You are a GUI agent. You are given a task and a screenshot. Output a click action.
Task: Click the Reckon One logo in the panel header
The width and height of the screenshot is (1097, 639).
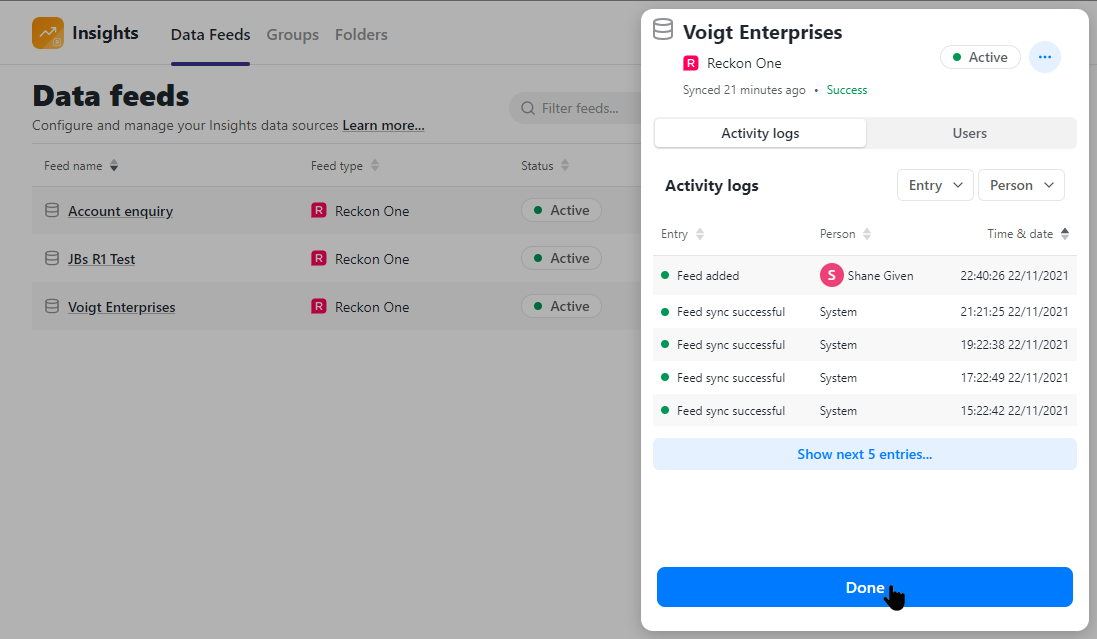pos(691,63)
